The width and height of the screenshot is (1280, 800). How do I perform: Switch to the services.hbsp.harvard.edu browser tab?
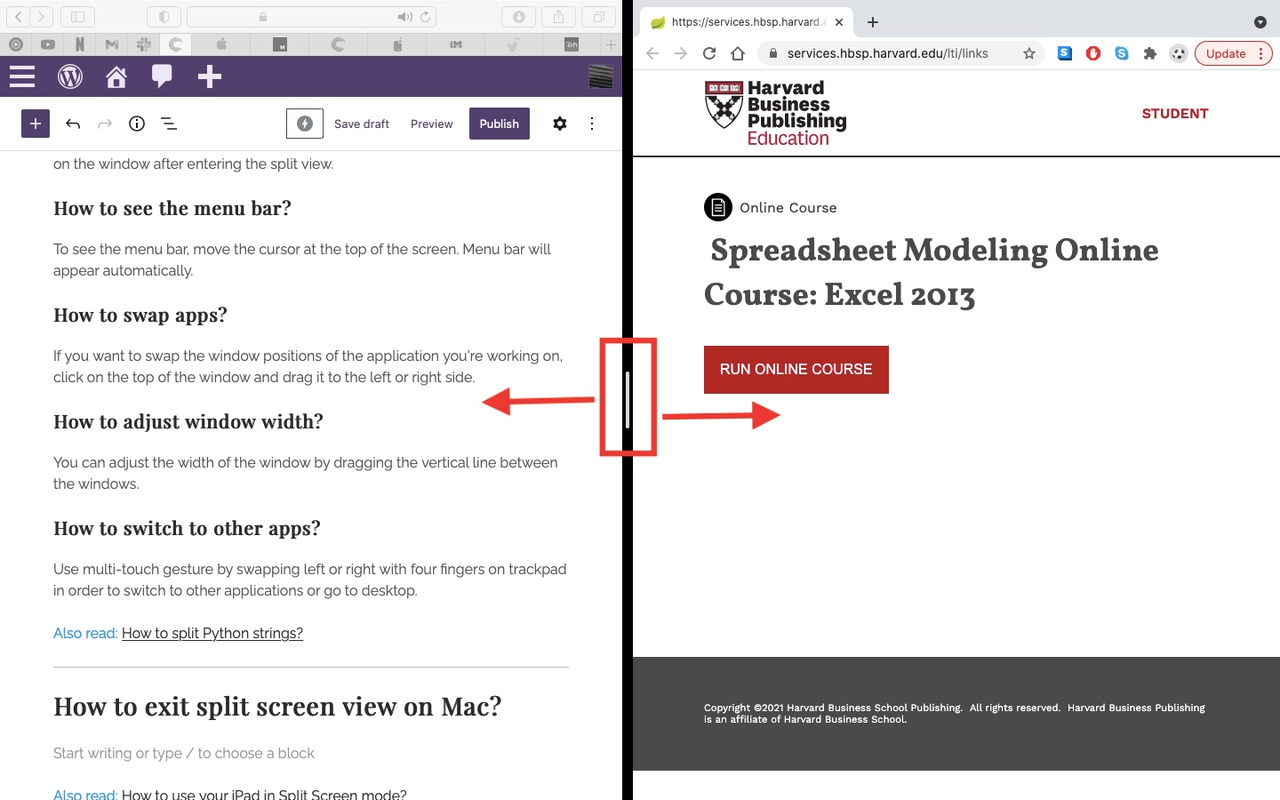pyautogui.click(x=745, y=21)
